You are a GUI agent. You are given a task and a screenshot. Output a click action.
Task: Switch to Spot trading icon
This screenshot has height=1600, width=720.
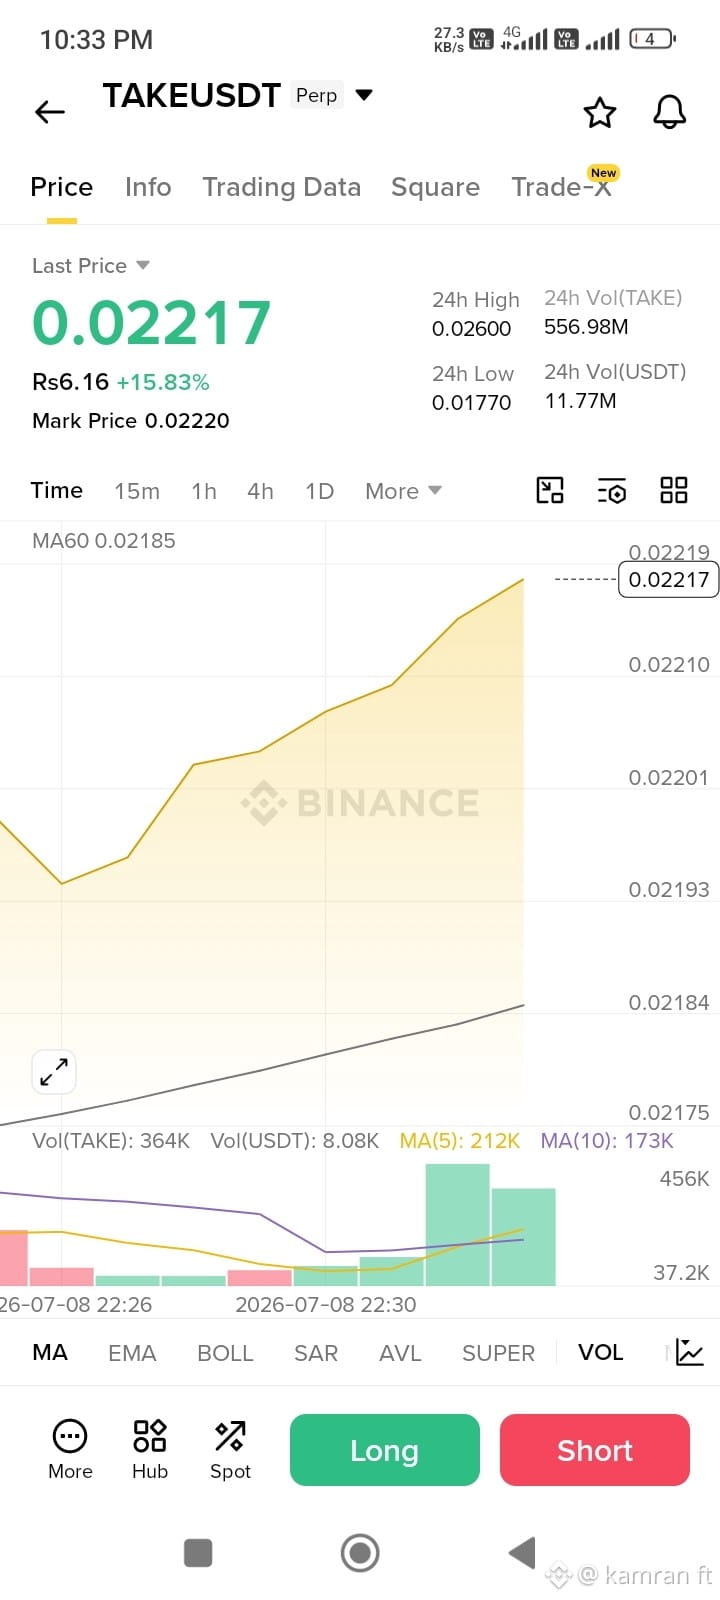pos(230,1449)
